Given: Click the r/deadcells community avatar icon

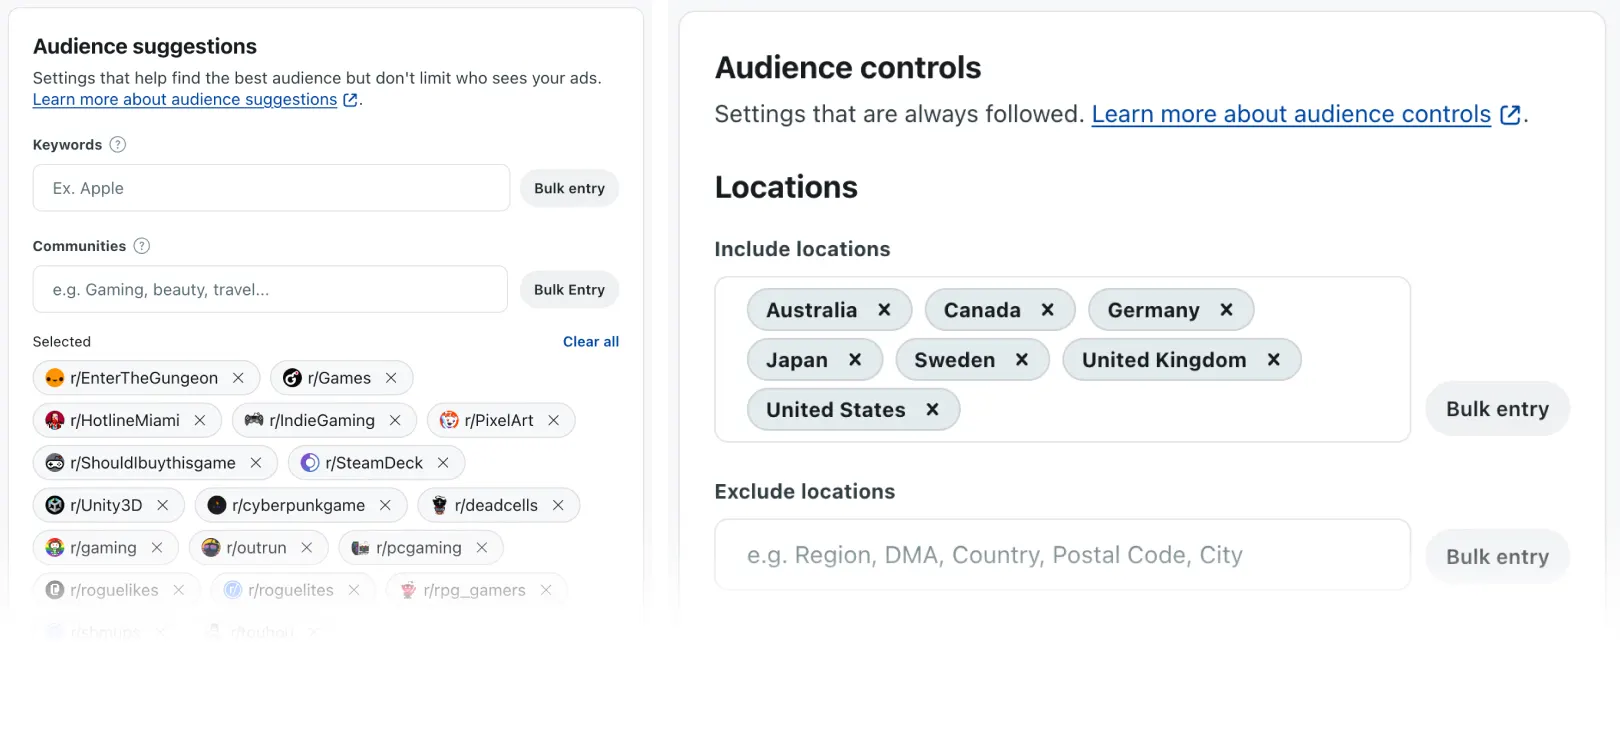Looking at the screenshot, I should 439,505.
